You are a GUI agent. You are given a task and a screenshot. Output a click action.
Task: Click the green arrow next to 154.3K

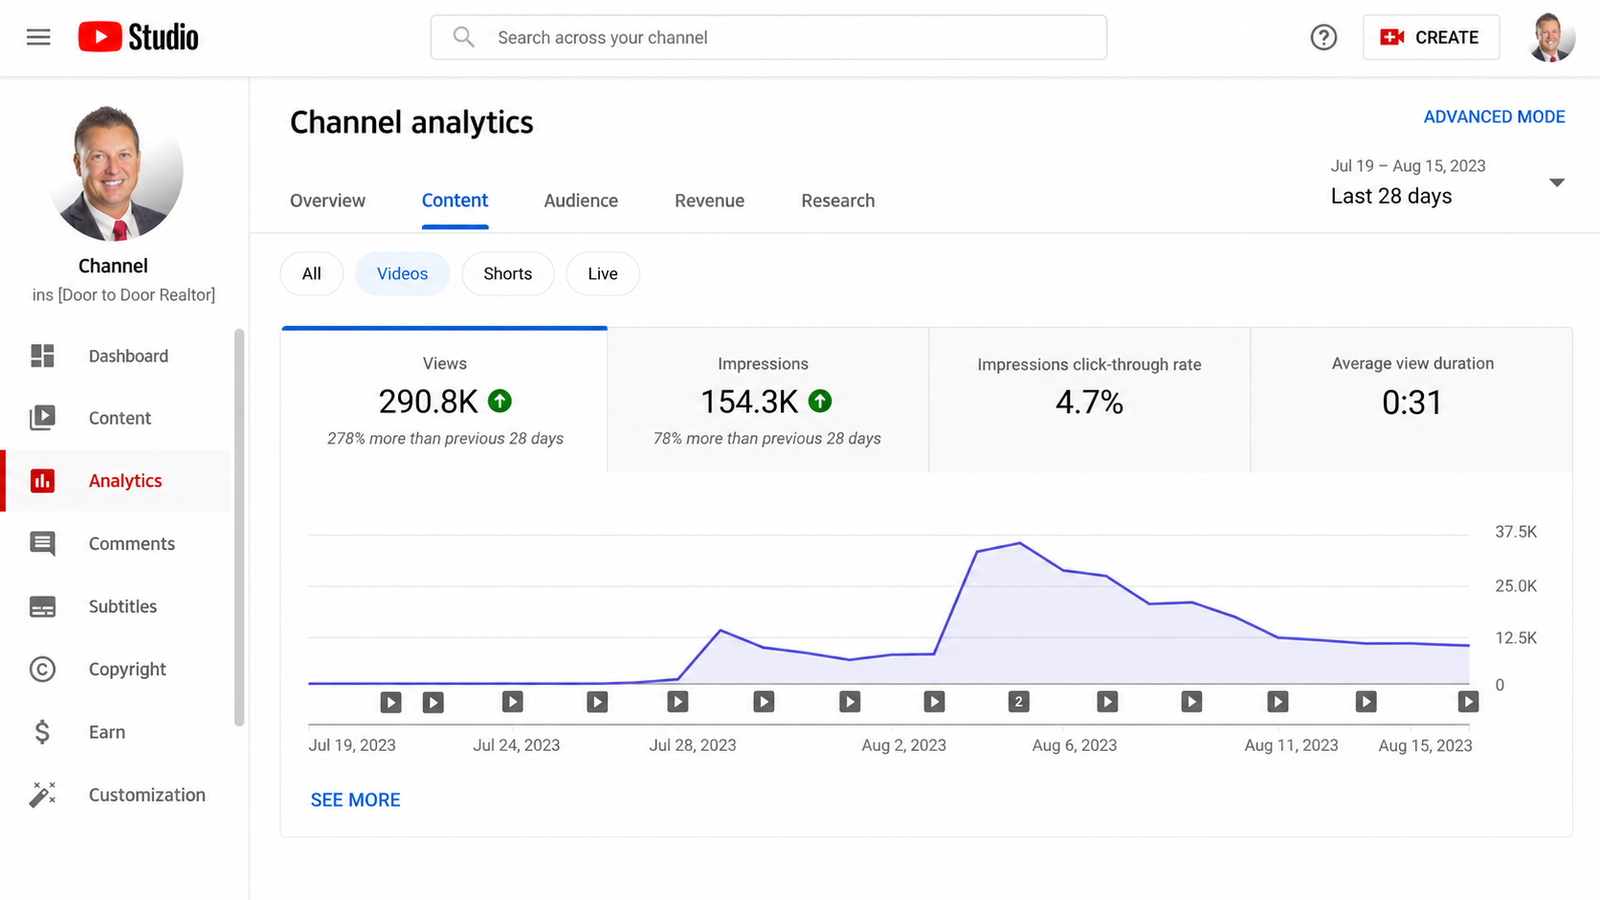click(820, 401)
